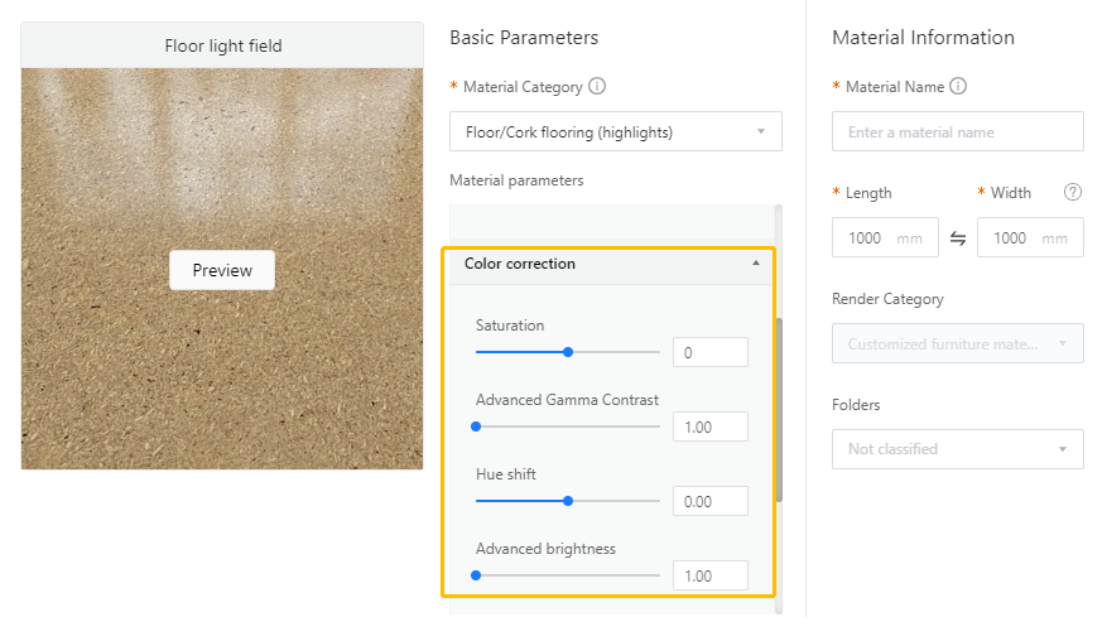Click the Material Name input field
Image resolution: width=1107 pixels, height=618 pixels.
click(957, 132)
